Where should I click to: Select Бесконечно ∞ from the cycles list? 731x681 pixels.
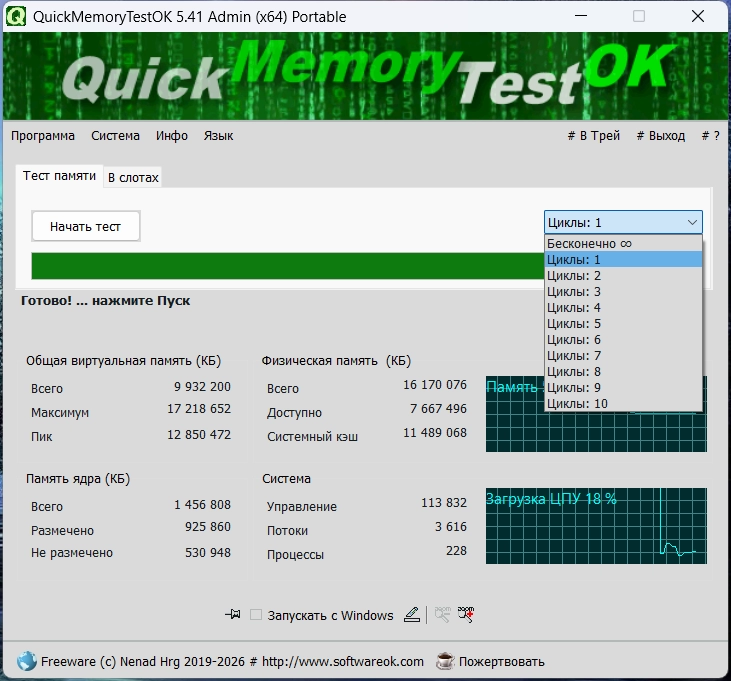[623, 243]
